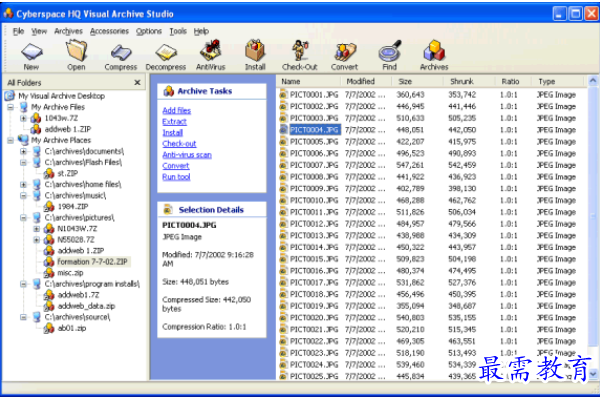The height and width of the screenshot is (400, 600).
Task: Click the New archive toolbar icon
Action: tap(31, 52)
